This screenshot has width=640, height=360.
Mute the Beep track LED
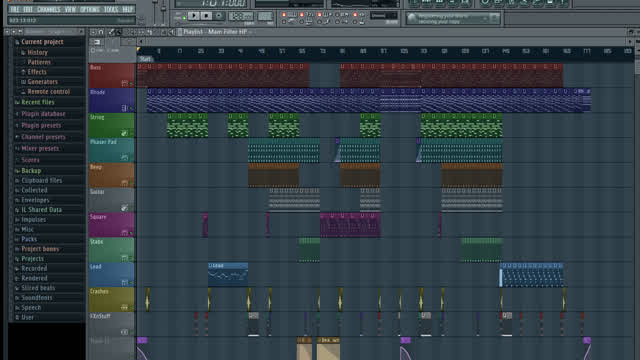coord(131,183)
